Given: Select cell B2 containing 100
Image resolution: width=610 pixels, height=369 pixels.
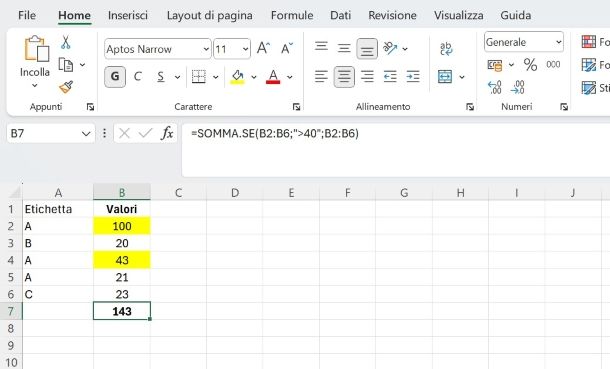Looking at the screenshot, I should 122,226.
